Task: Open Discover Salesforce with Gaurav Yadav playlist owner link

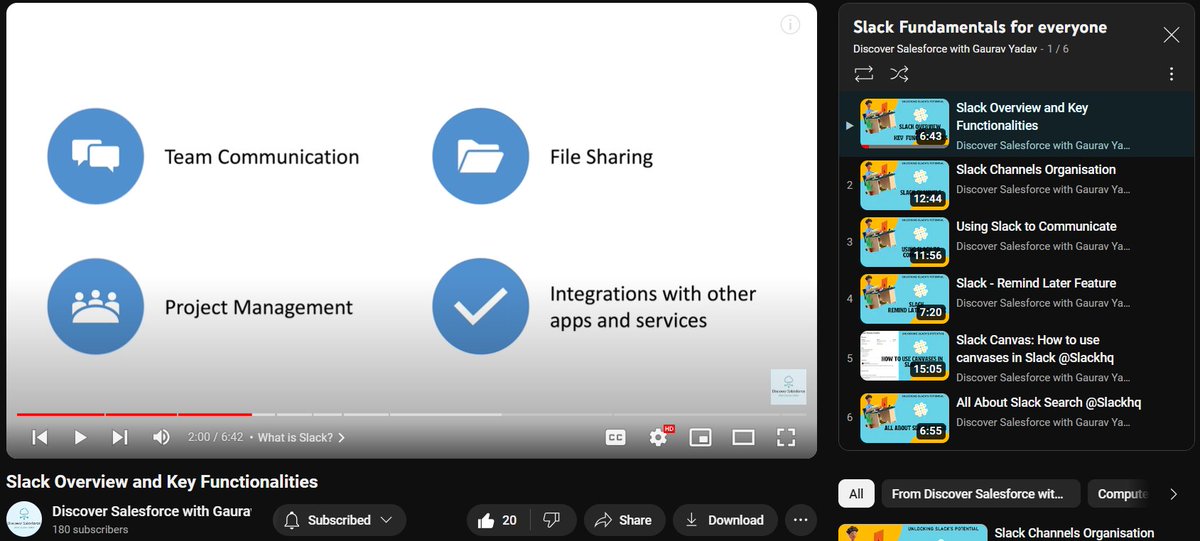Action: 944,48
